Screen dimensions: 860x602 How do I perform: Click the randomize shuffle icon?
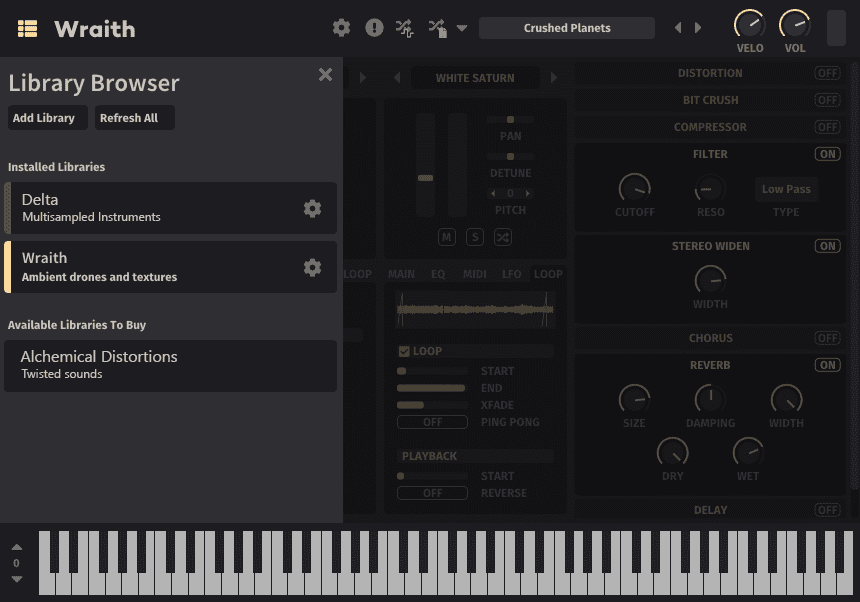point(405,28)
